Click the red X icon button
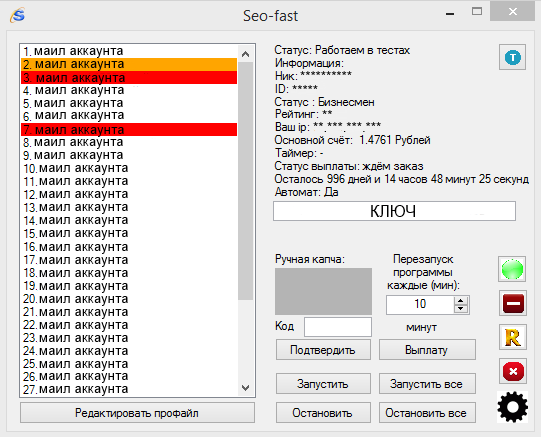The width and height of the screenshot is (541, 437). pyautogui.click(x=513, y=371)
